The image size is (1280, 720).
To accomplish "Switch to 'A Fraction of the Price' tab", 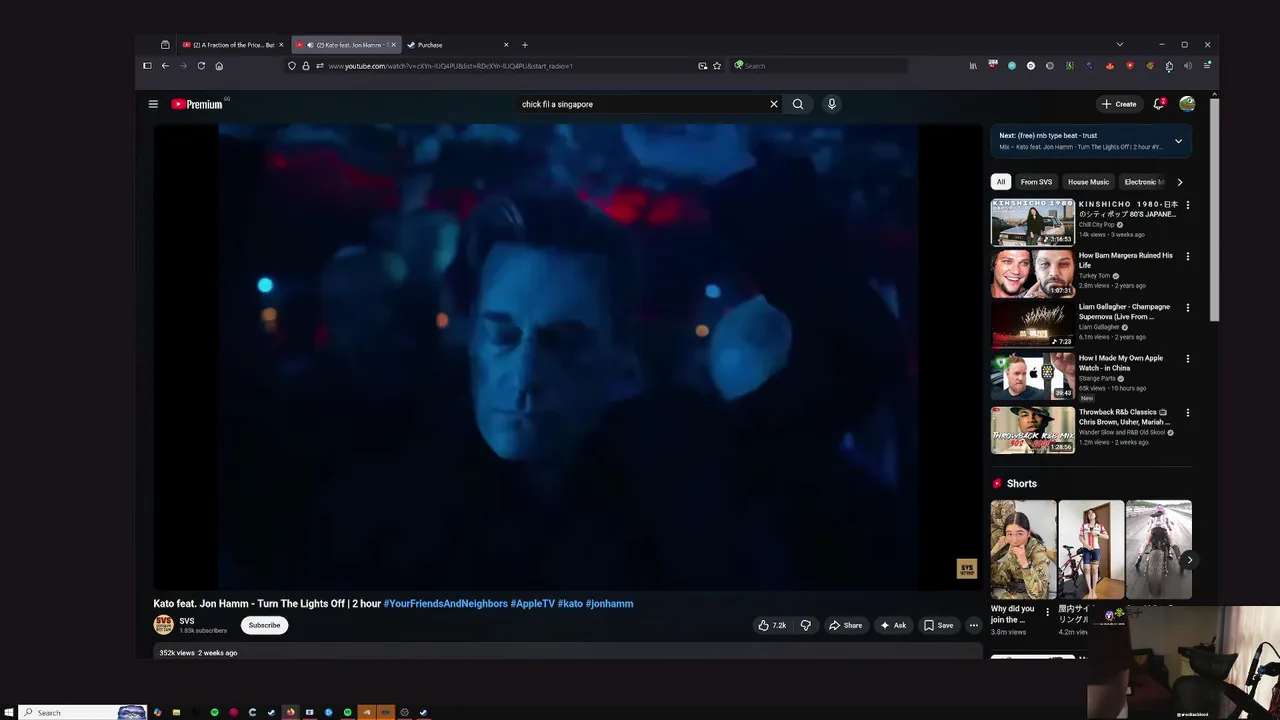I will (233, 45).
